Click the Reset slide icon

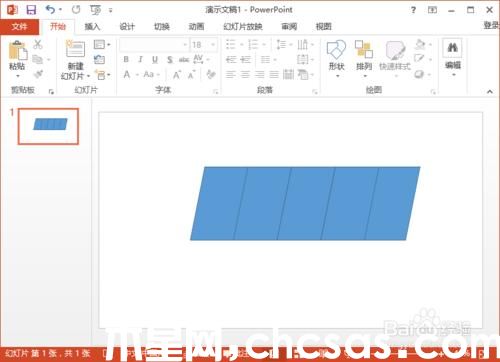[x=99, y=60]
